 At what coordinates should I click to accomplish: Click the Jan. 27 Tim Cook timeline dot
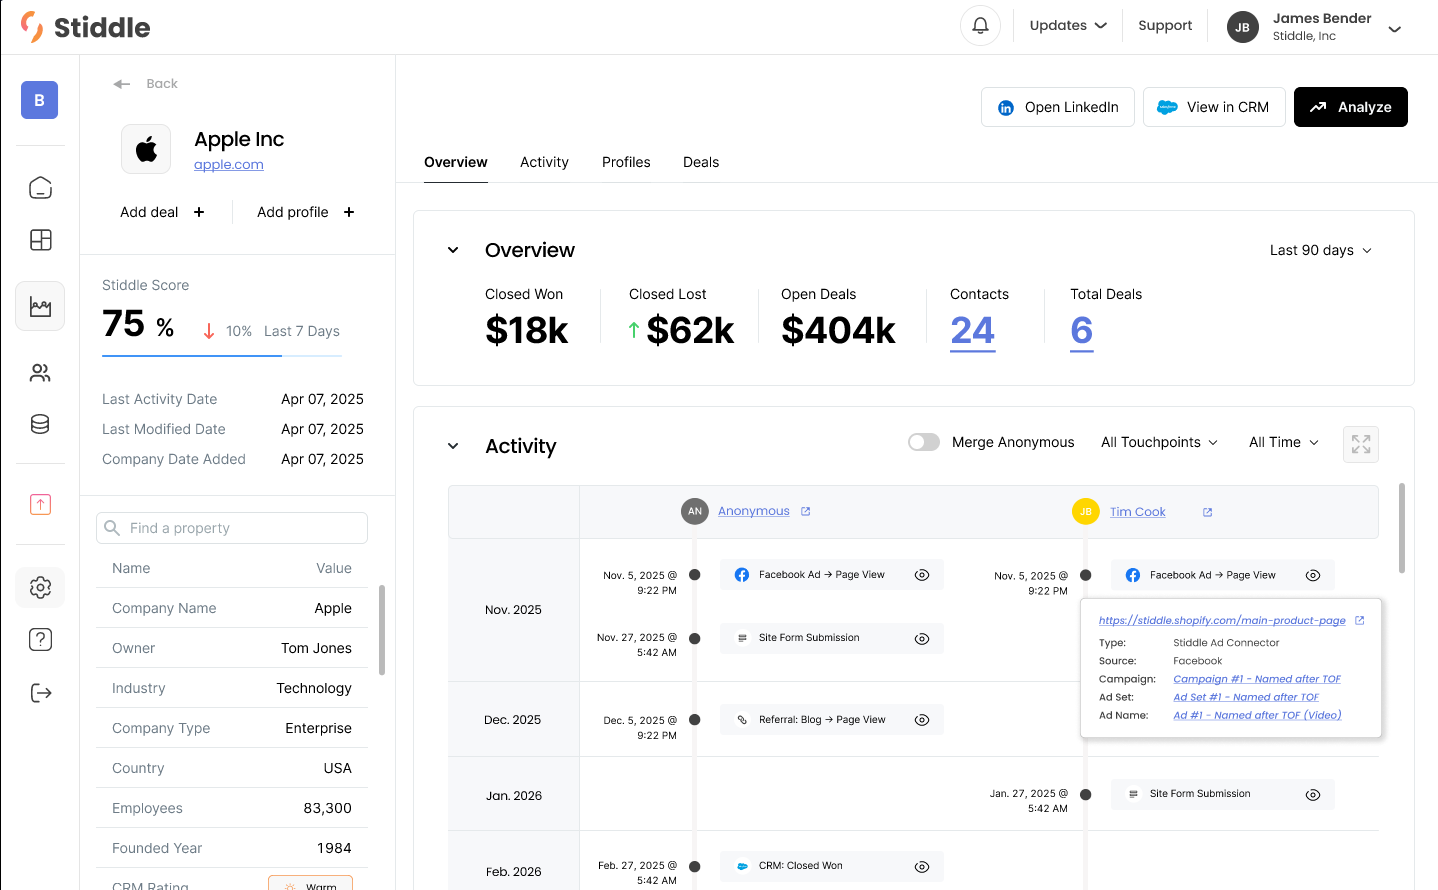(1086, 795)
